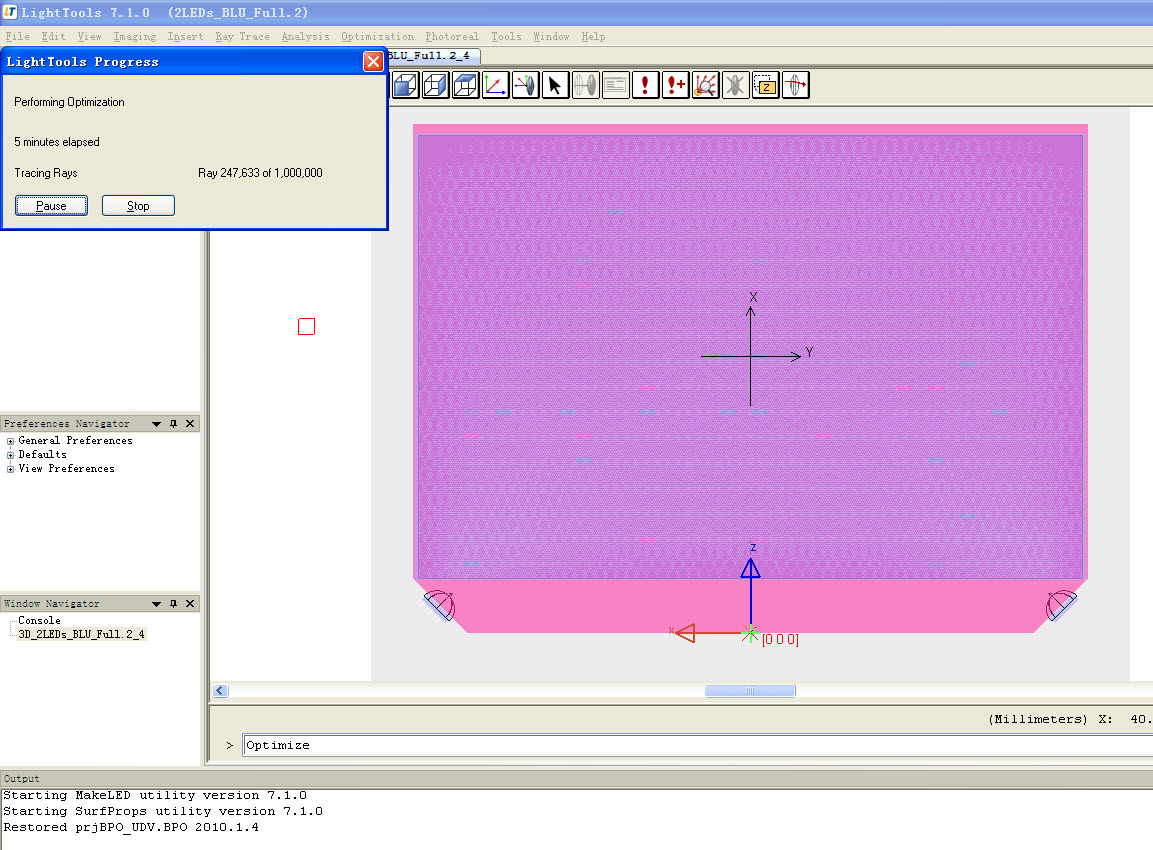Image resolution: width=1153 pixels, height=850 pixels.
Task: Toggle the XYZ coordinate axes icon
Action: tap(496, 85)
